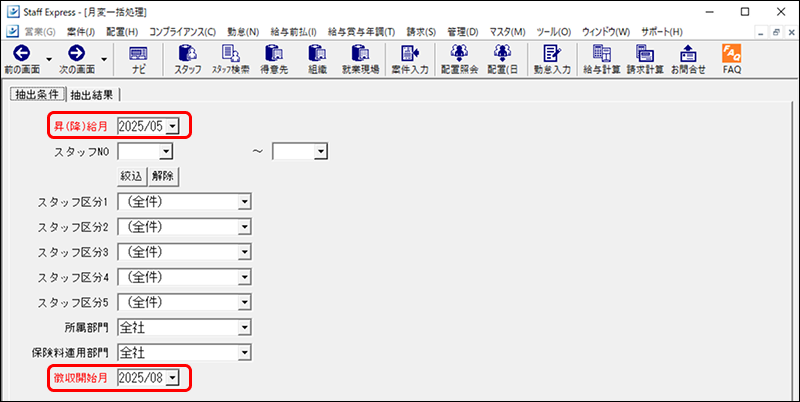This screenshot has height=402, width=800.
Task: Minimize the inner MDI child window
Action: 761,32
